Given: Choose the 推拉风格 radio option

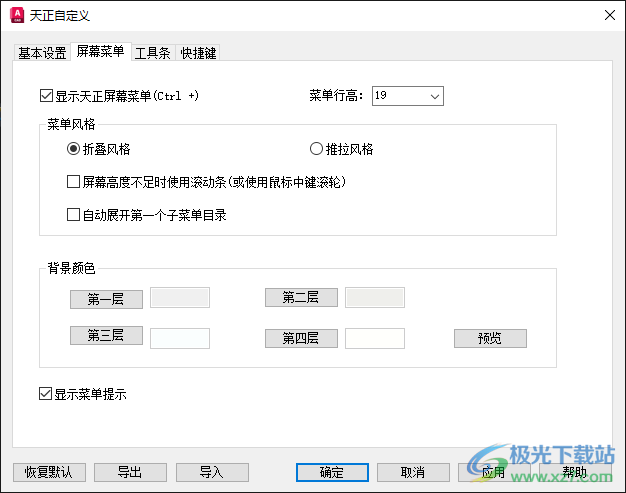Looking at the screenshot, I should point(316,149).
